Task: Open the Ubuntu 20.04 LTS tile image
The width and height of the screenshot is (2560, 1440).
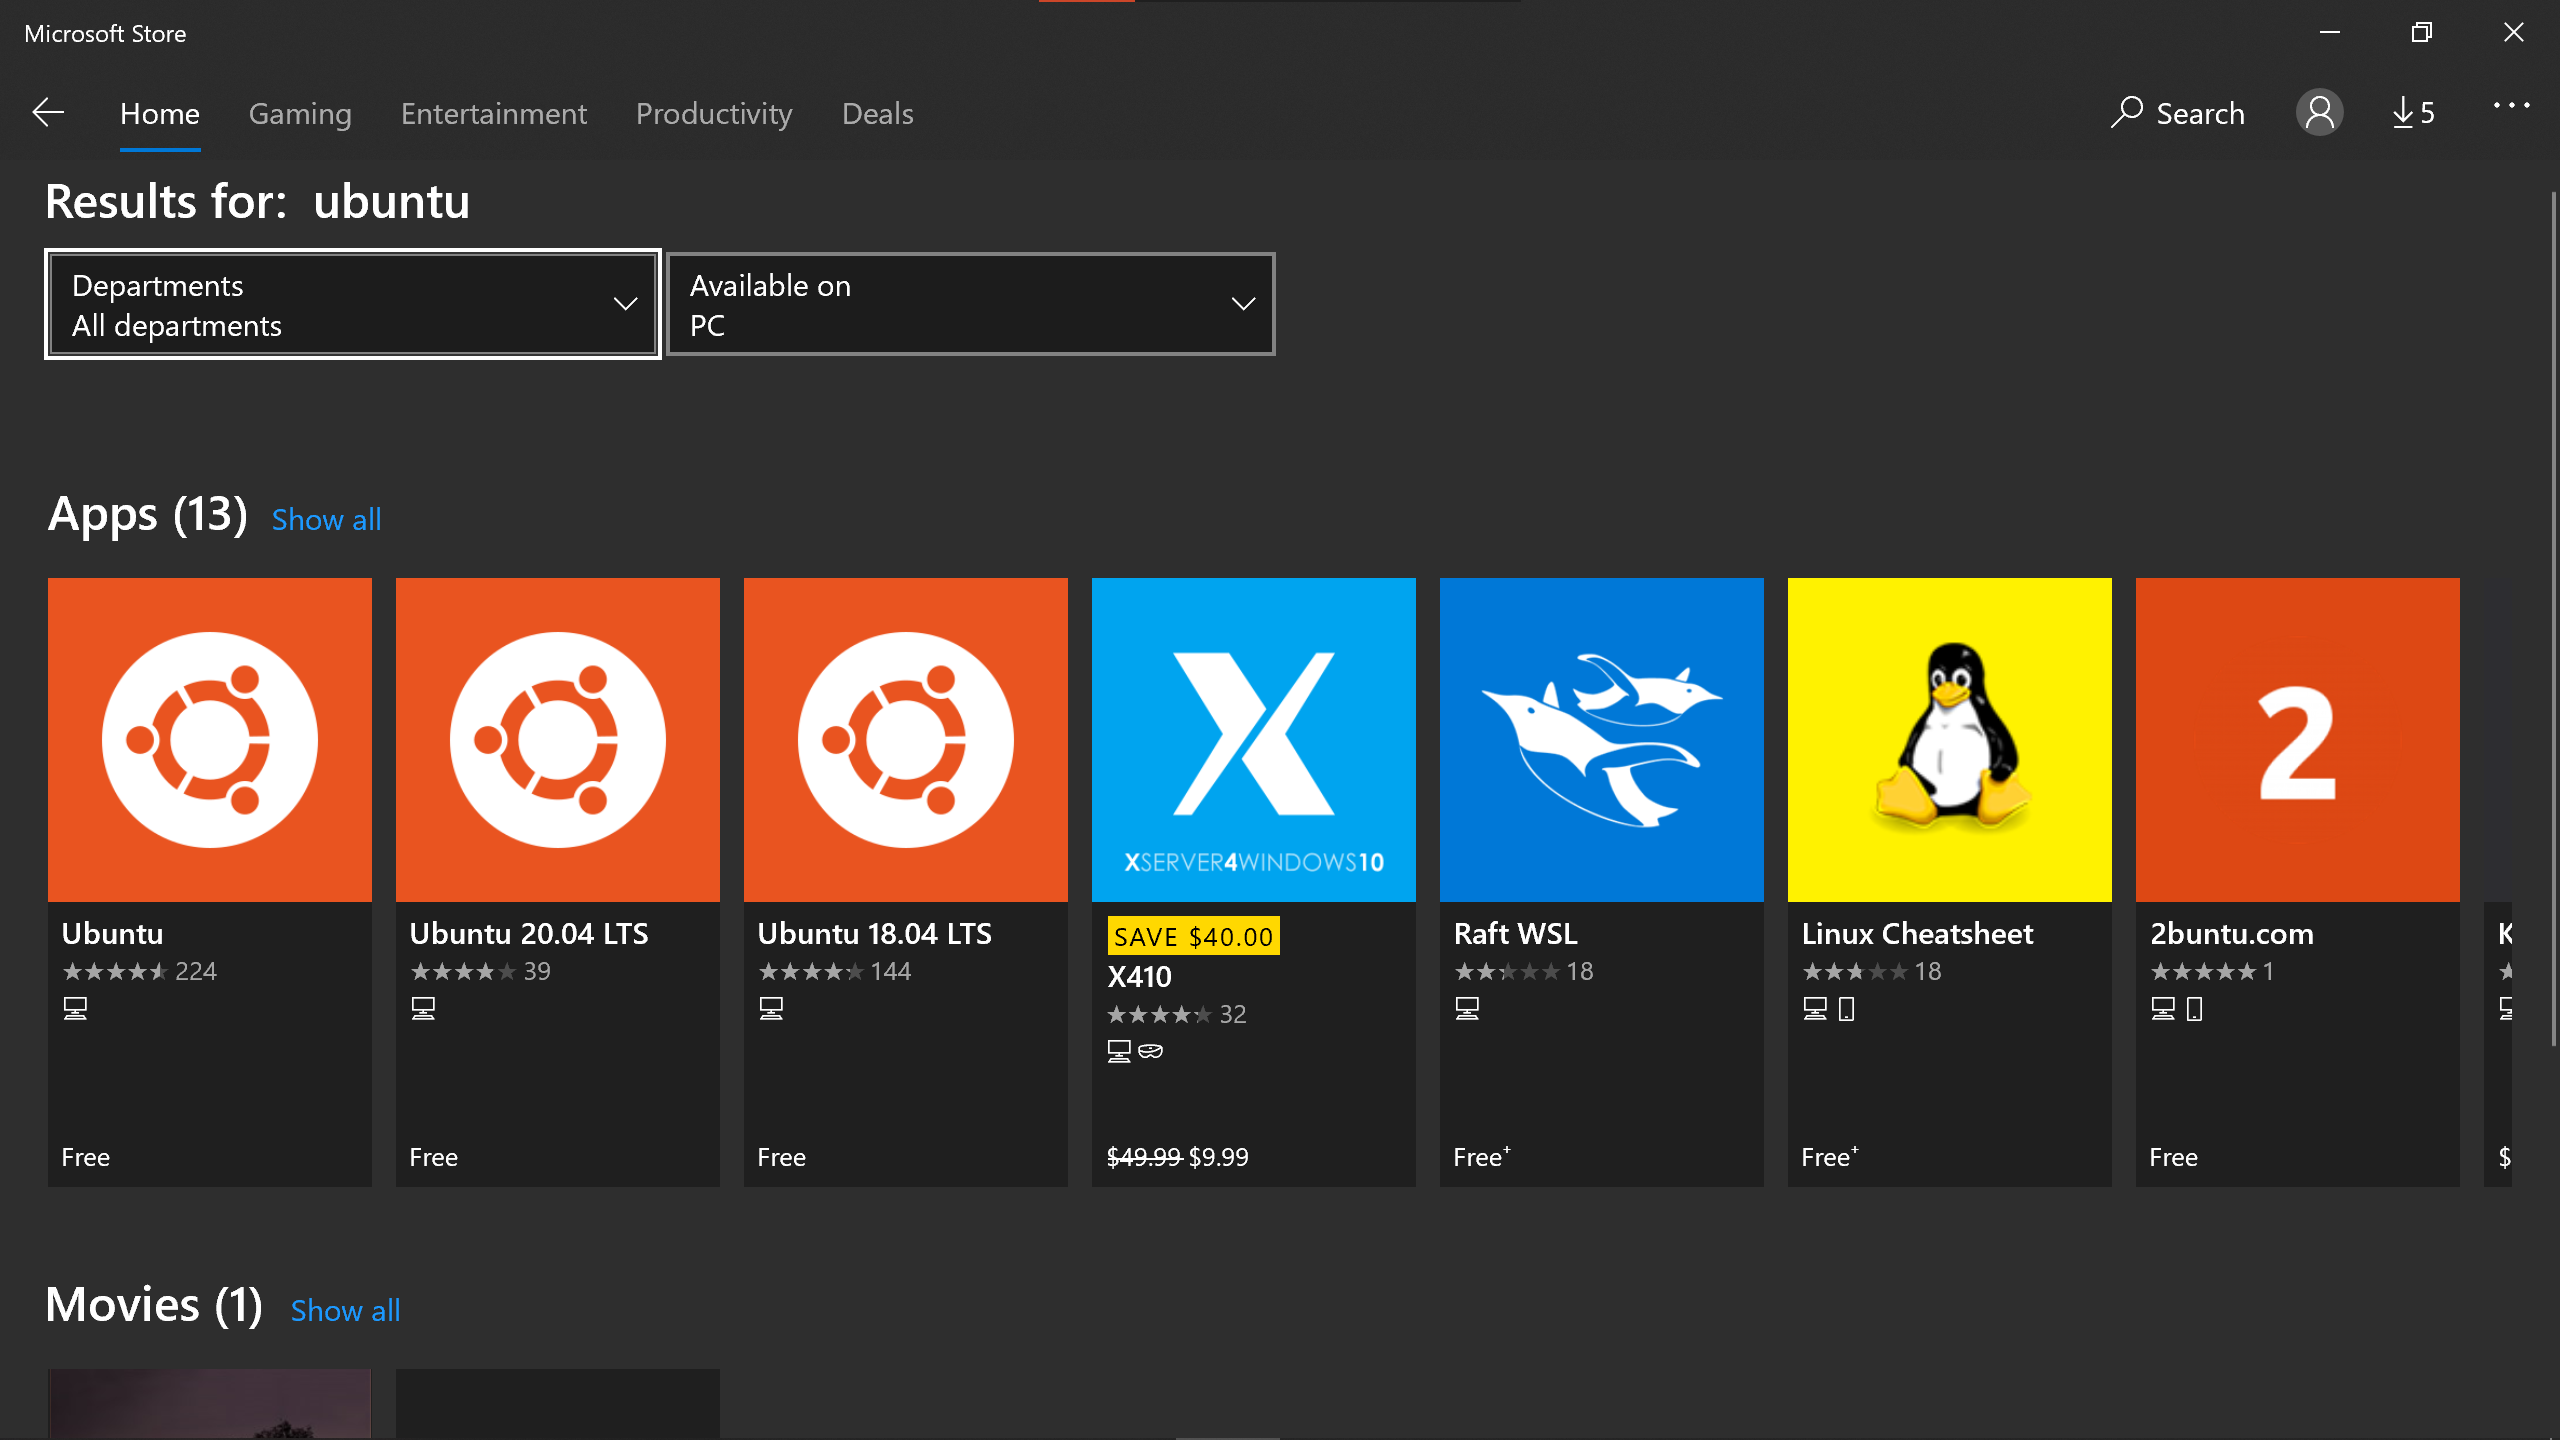Action: coord(558,740)
